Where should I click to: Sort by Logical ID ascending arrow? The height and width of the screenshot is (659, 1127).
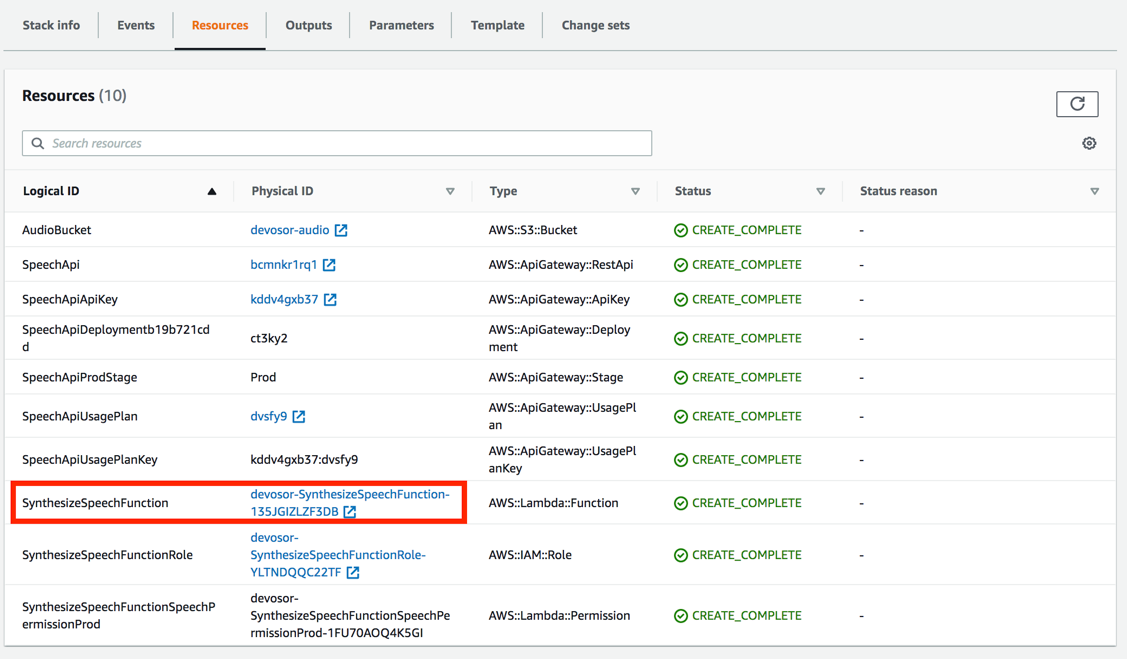point(211,191)
